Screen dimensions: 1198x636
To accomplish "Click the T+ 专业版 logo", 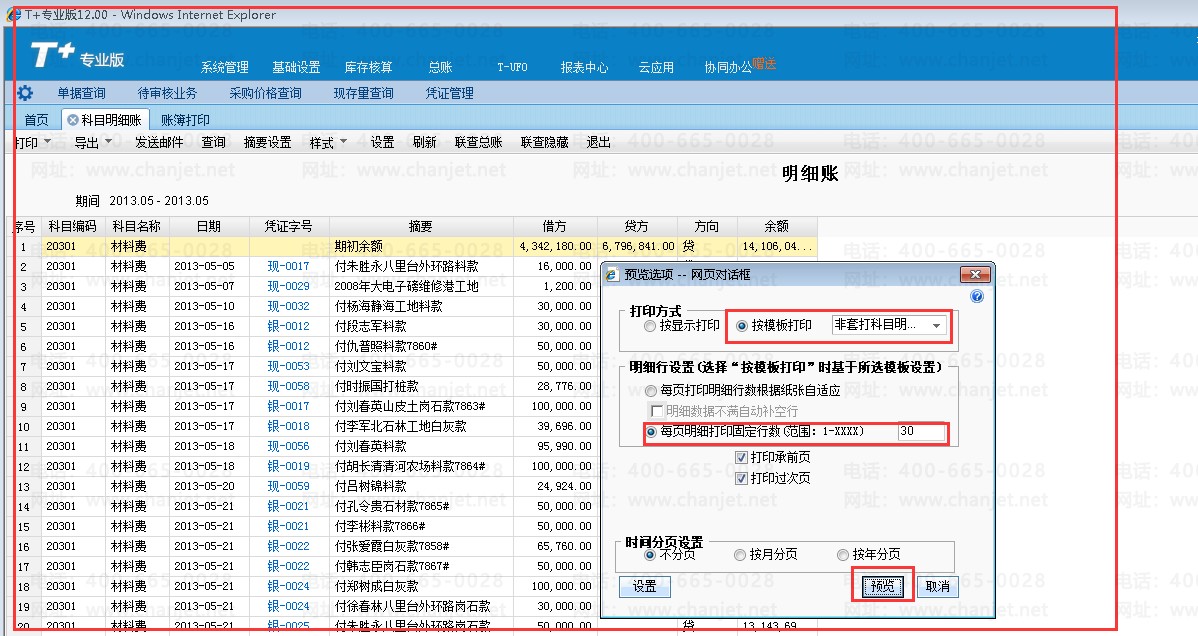I will [78, 57].
